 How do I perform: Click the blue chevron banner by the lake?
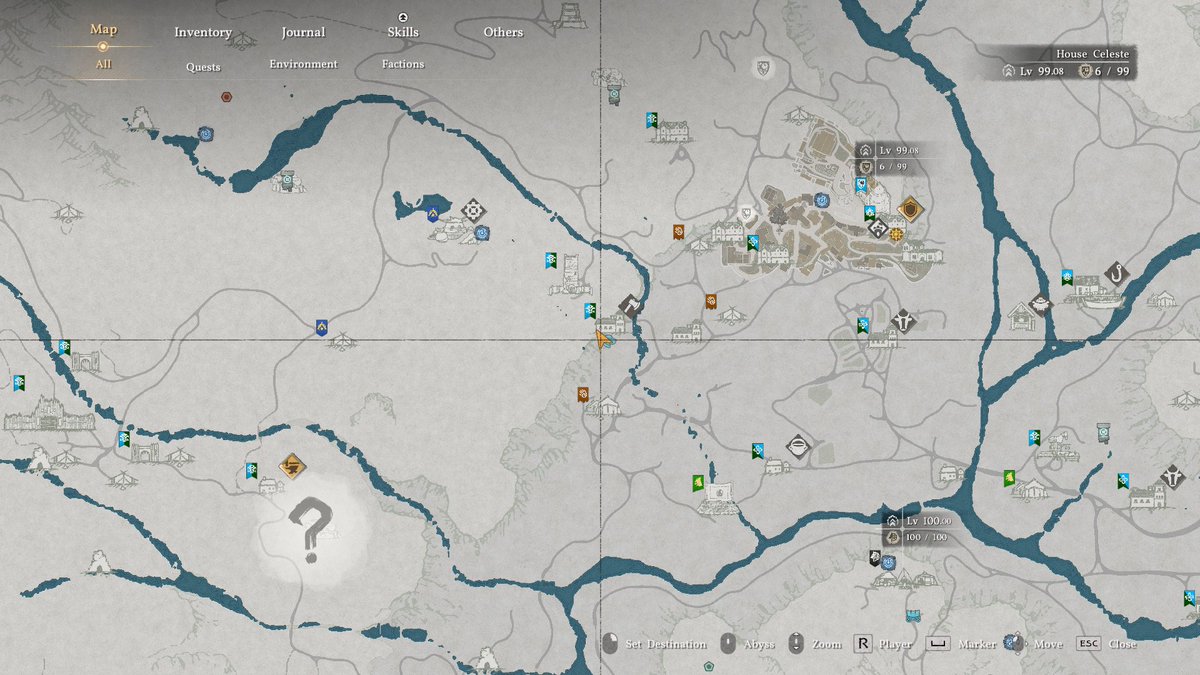tap(433, 212)
